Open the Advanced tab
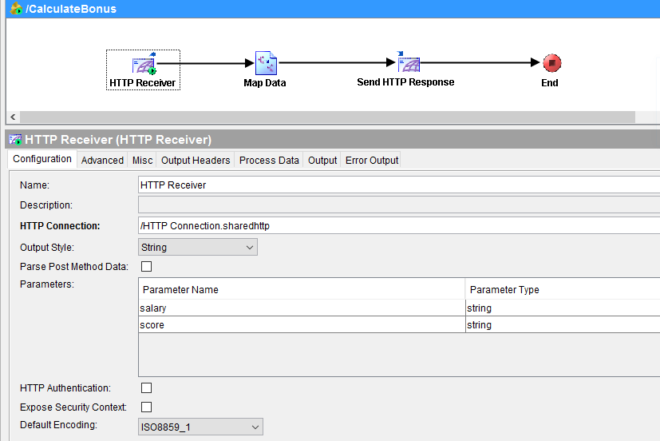Image resolution: width=660 pixels, height=441 pixels. 102,160
